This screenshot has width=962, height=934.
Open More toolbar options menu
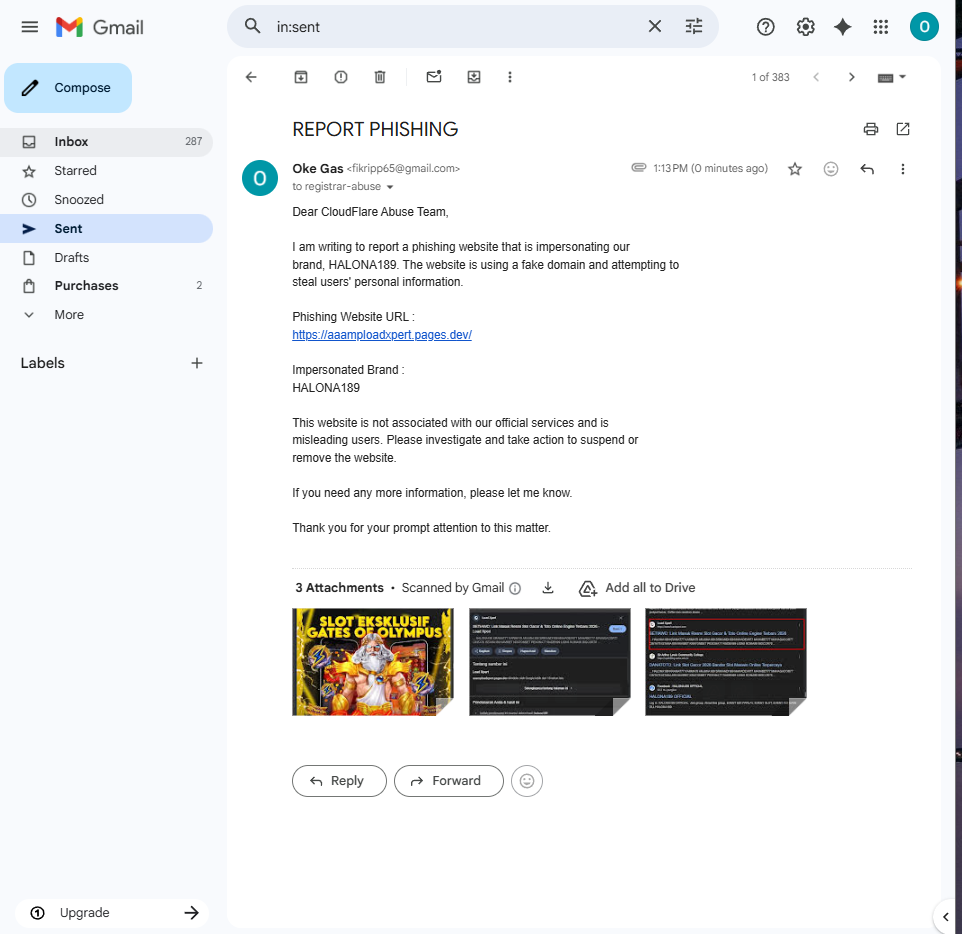[x=509, y=77]
